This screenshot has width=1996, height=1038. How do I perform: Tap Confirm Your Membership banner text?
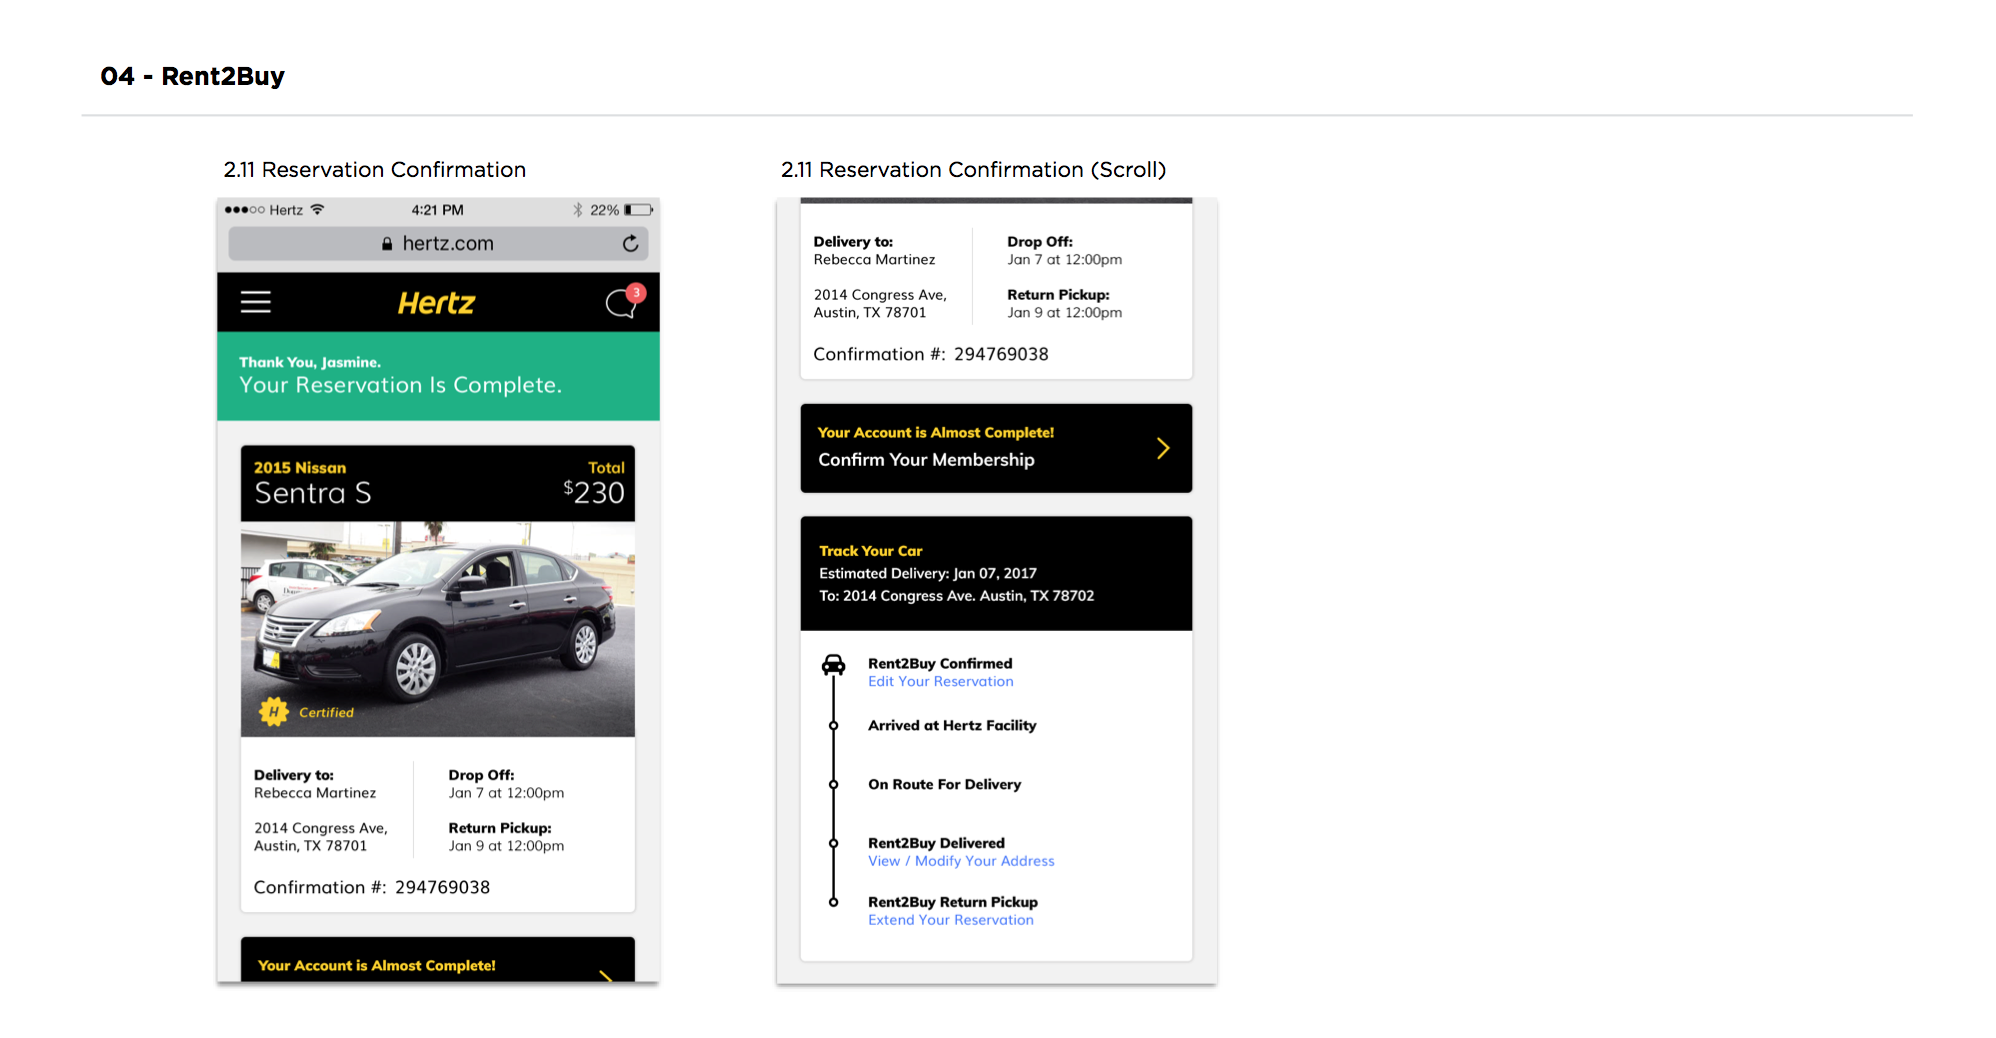click(926, 460)
